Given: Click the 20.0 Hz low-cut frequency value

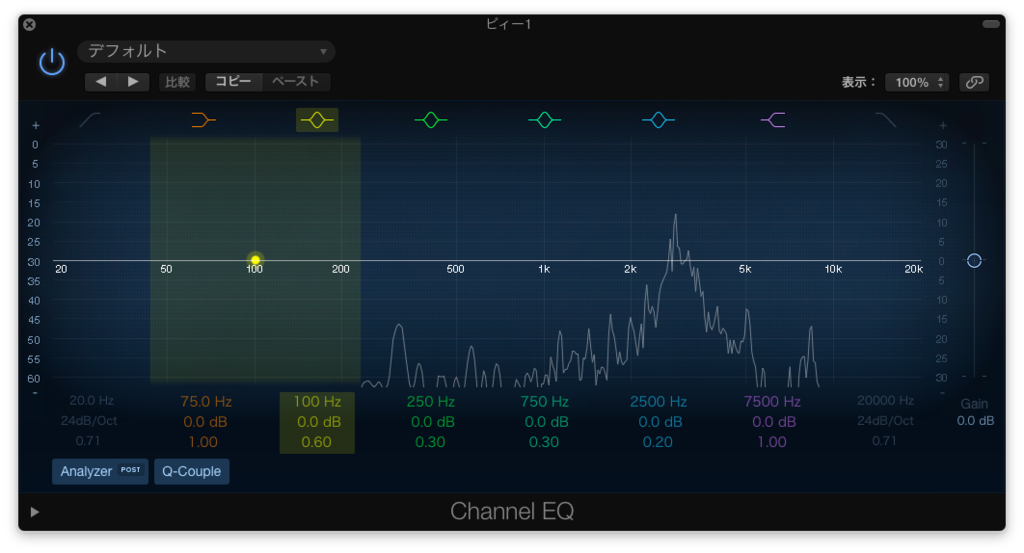Looking at the screenshot, I should pos(91,400).
